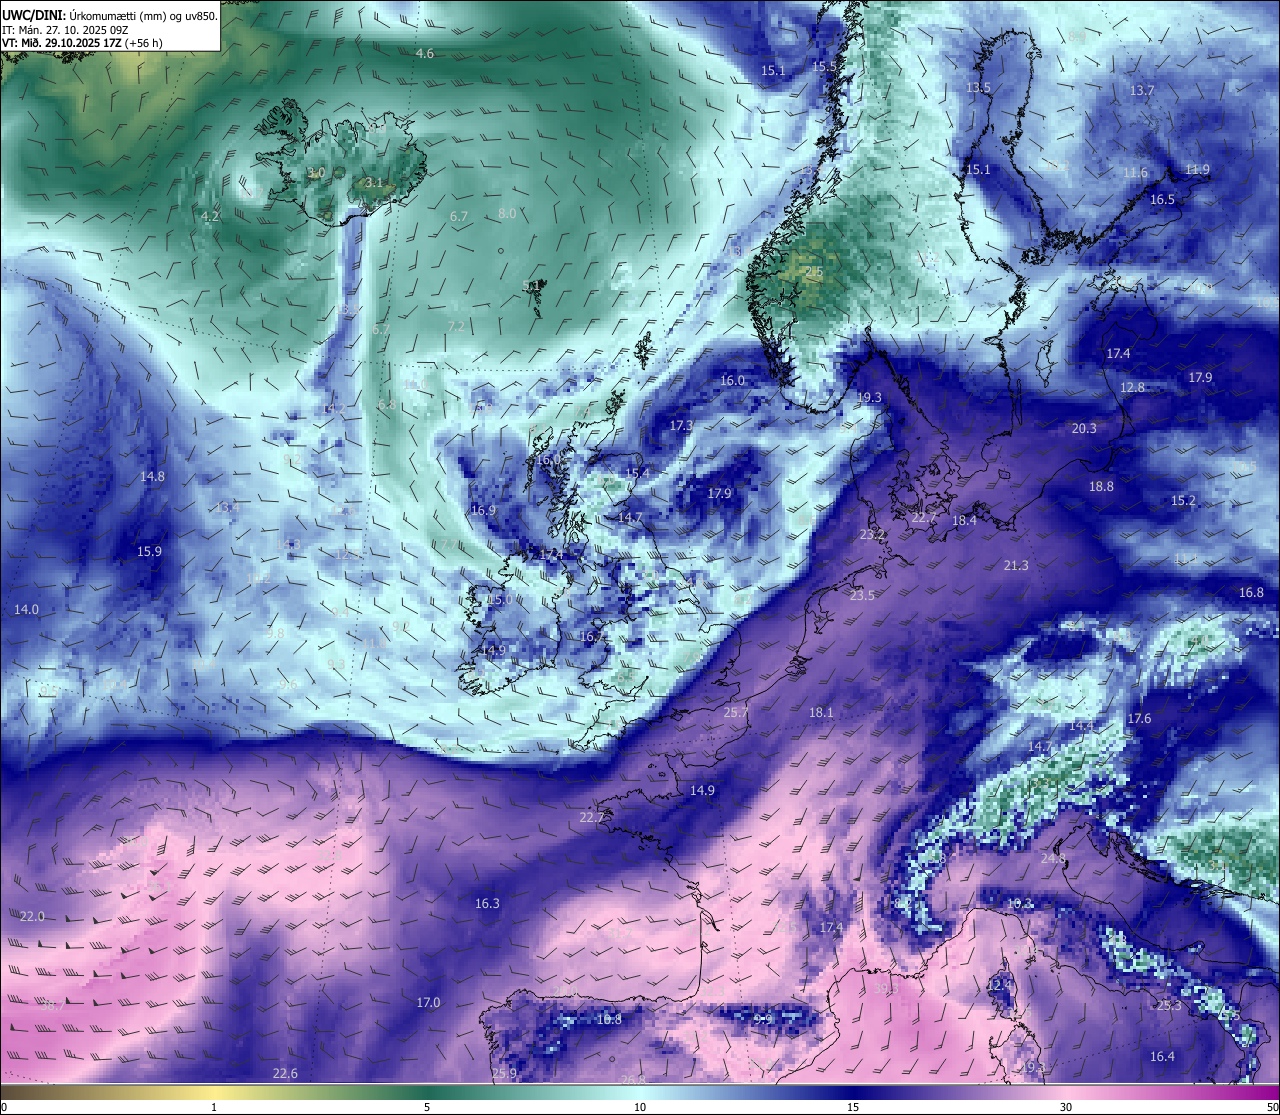Click the title text "UWC/DINI: Úrkomumætti (mm) og uv850."
This screenshot has width=1280, height=1115.
pyautogui.click(x=109, y=16)
